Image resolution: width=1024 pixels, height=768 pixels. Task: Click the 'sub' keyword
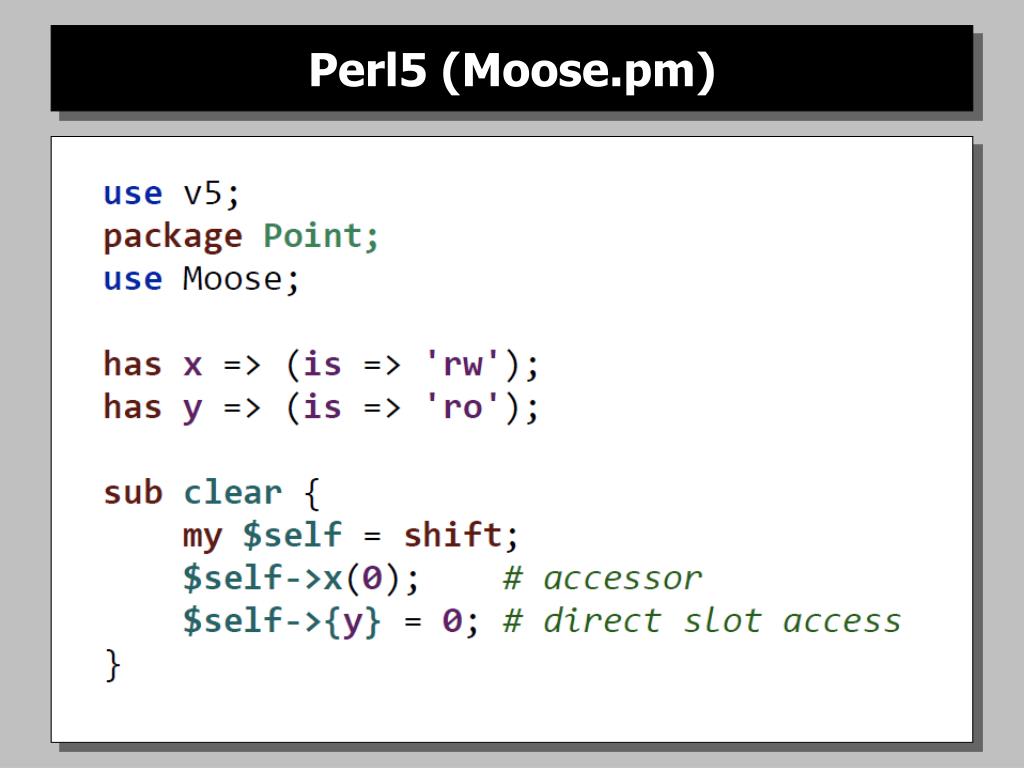click(x=133, y=492)
